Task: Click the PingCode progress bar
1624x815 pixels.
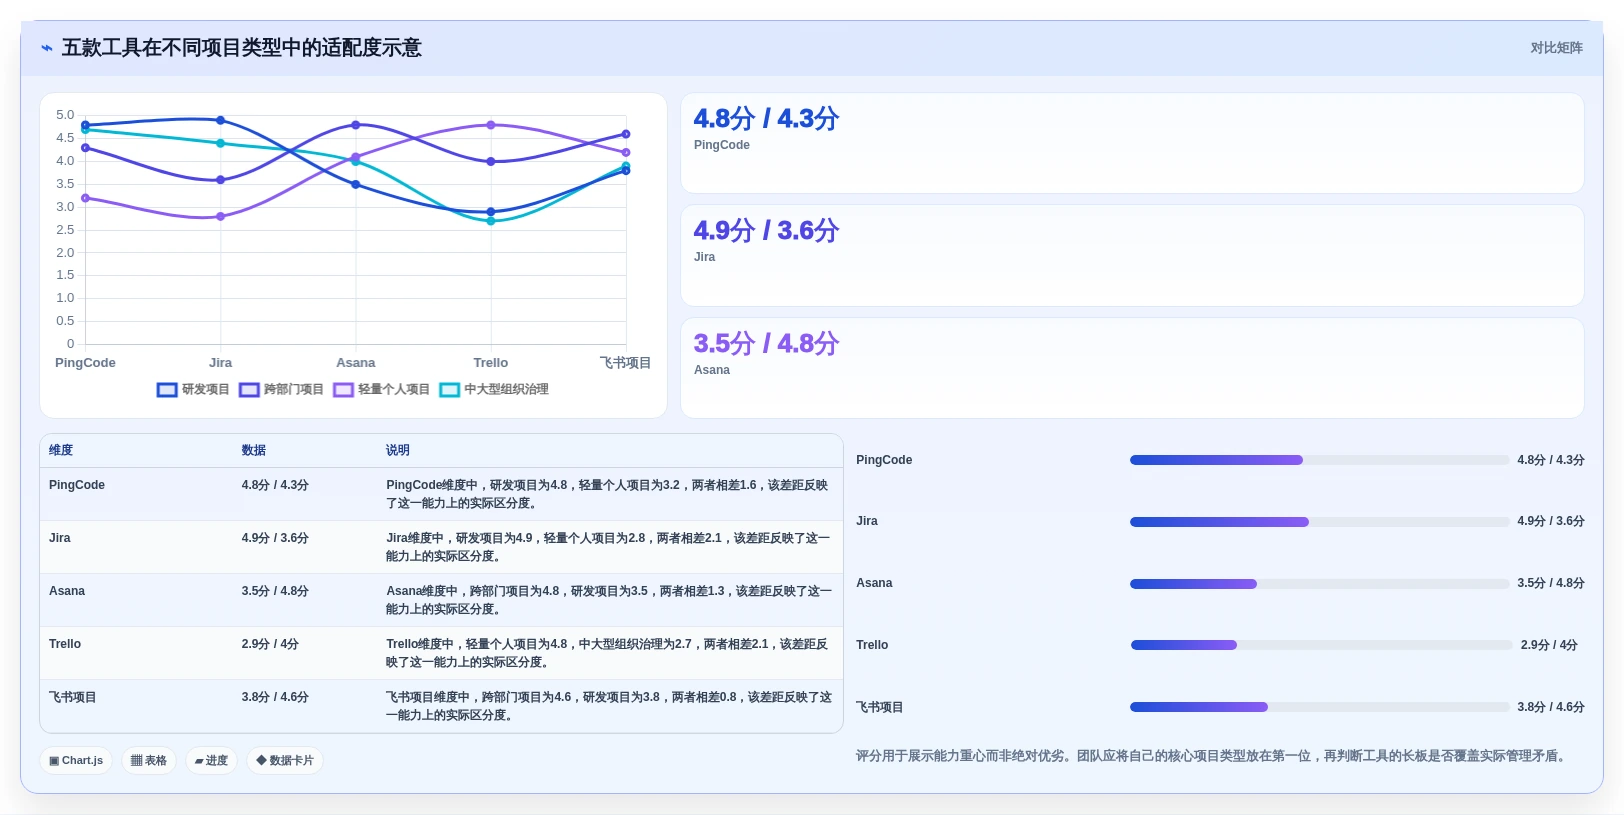Action: (1319, 460)
